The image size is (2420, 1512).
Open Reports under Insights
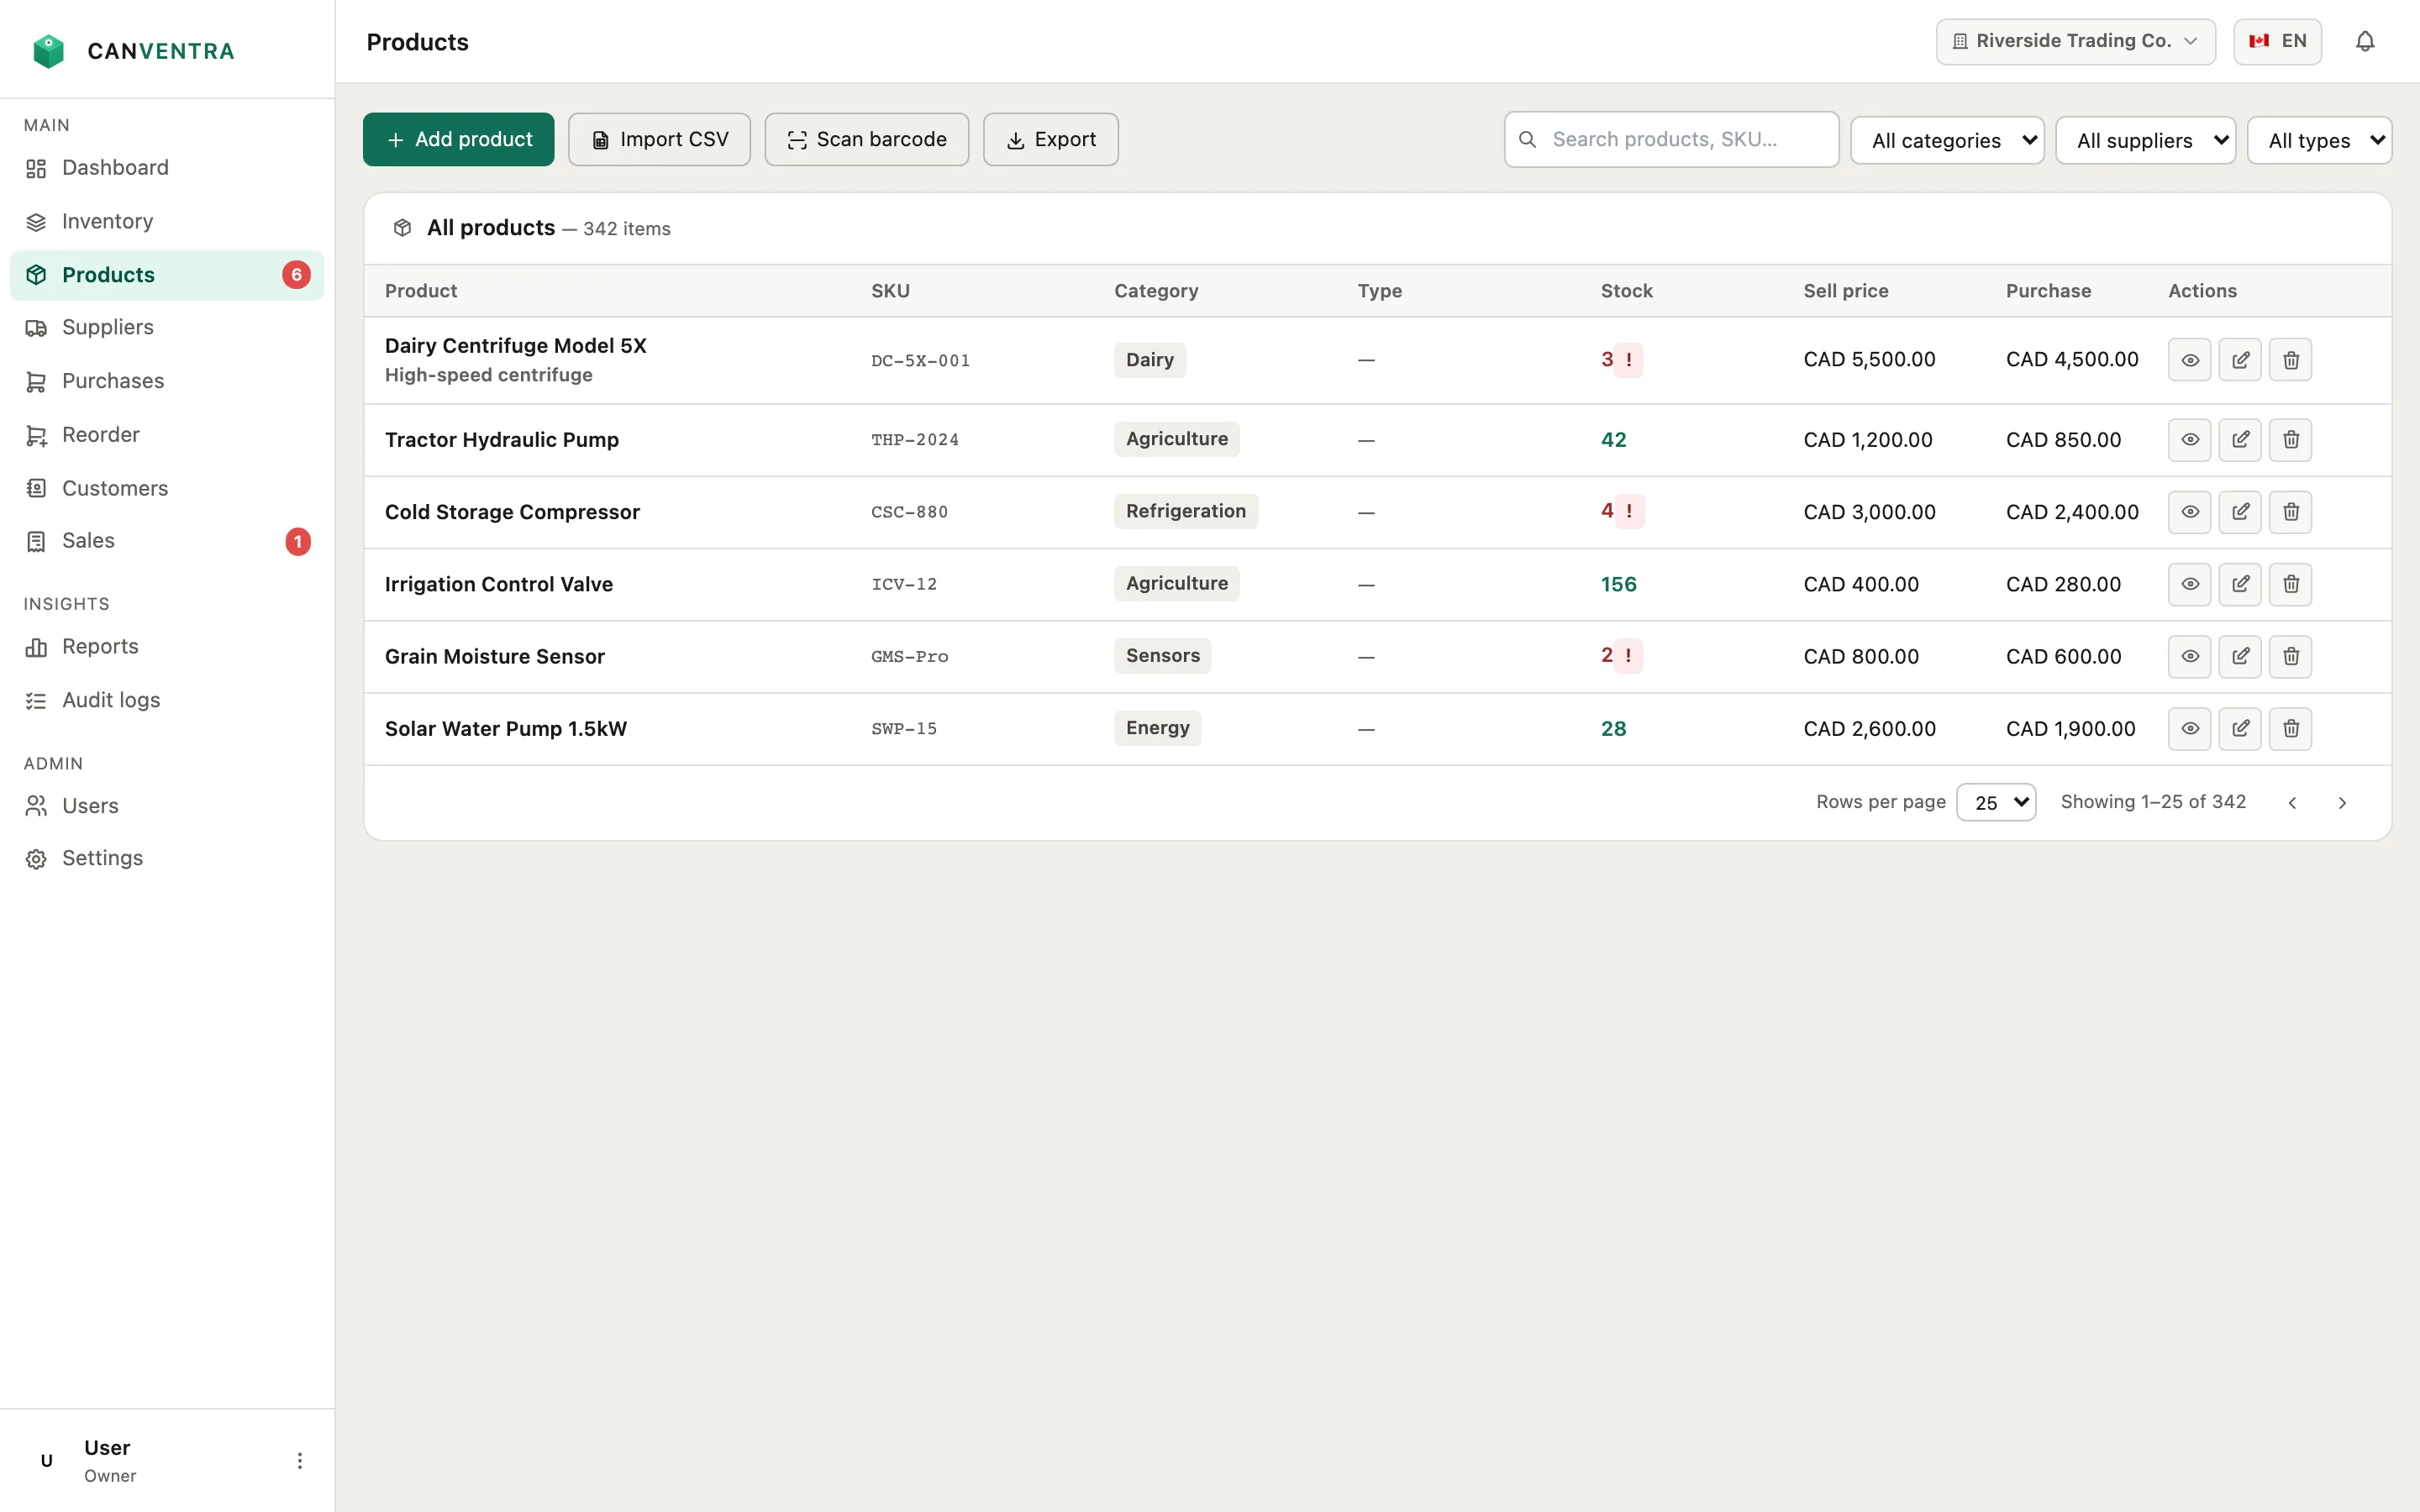click(167, 647)
